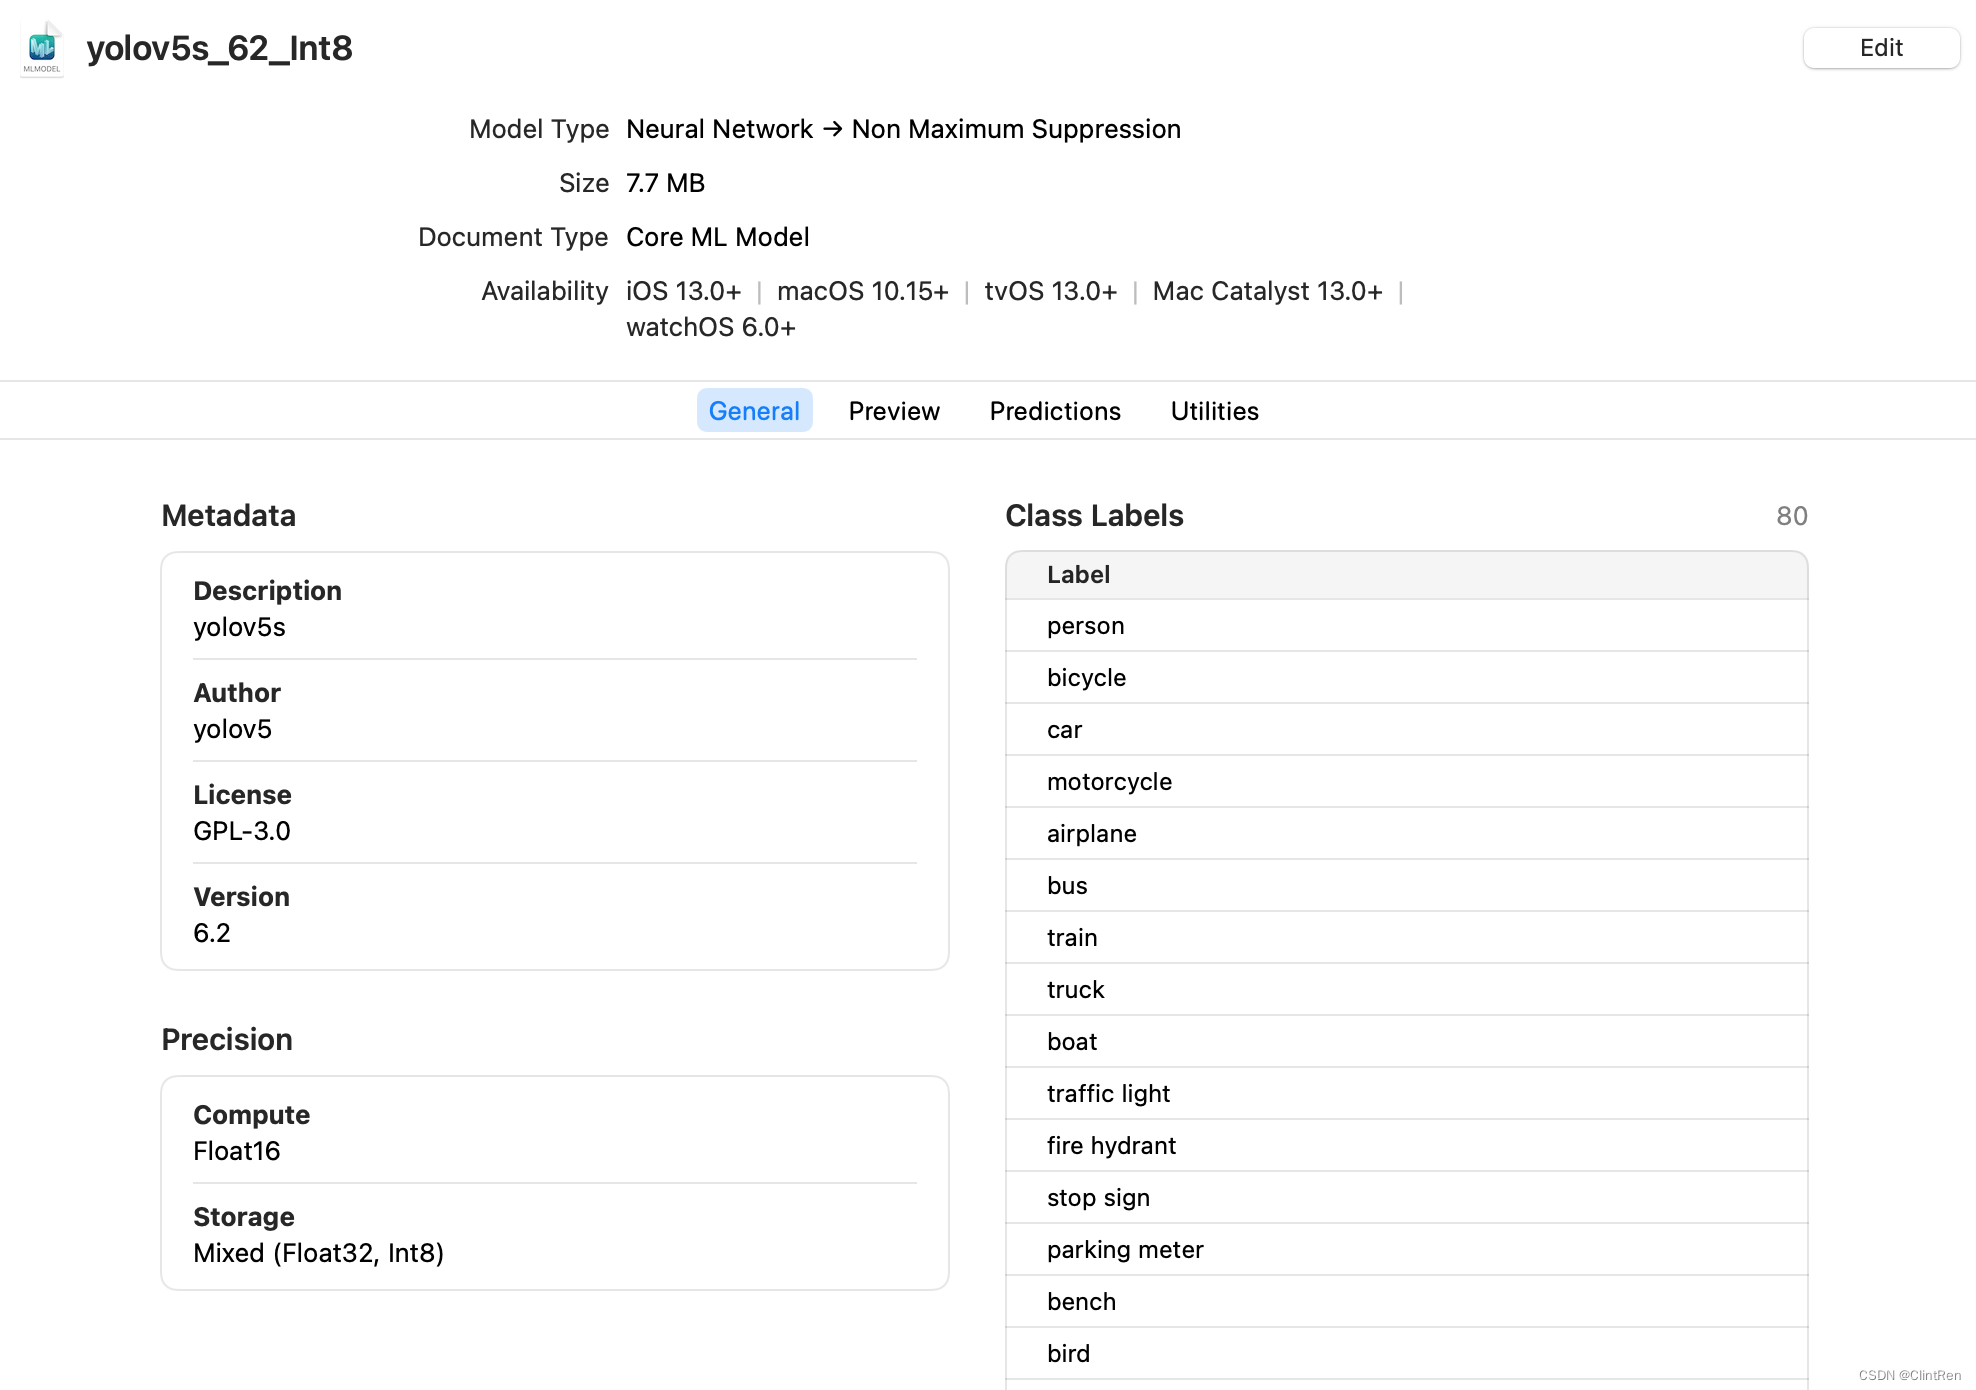Click the Edit button
The width and height of the screenshot is (1976, 1390).
coord(1880,48)
